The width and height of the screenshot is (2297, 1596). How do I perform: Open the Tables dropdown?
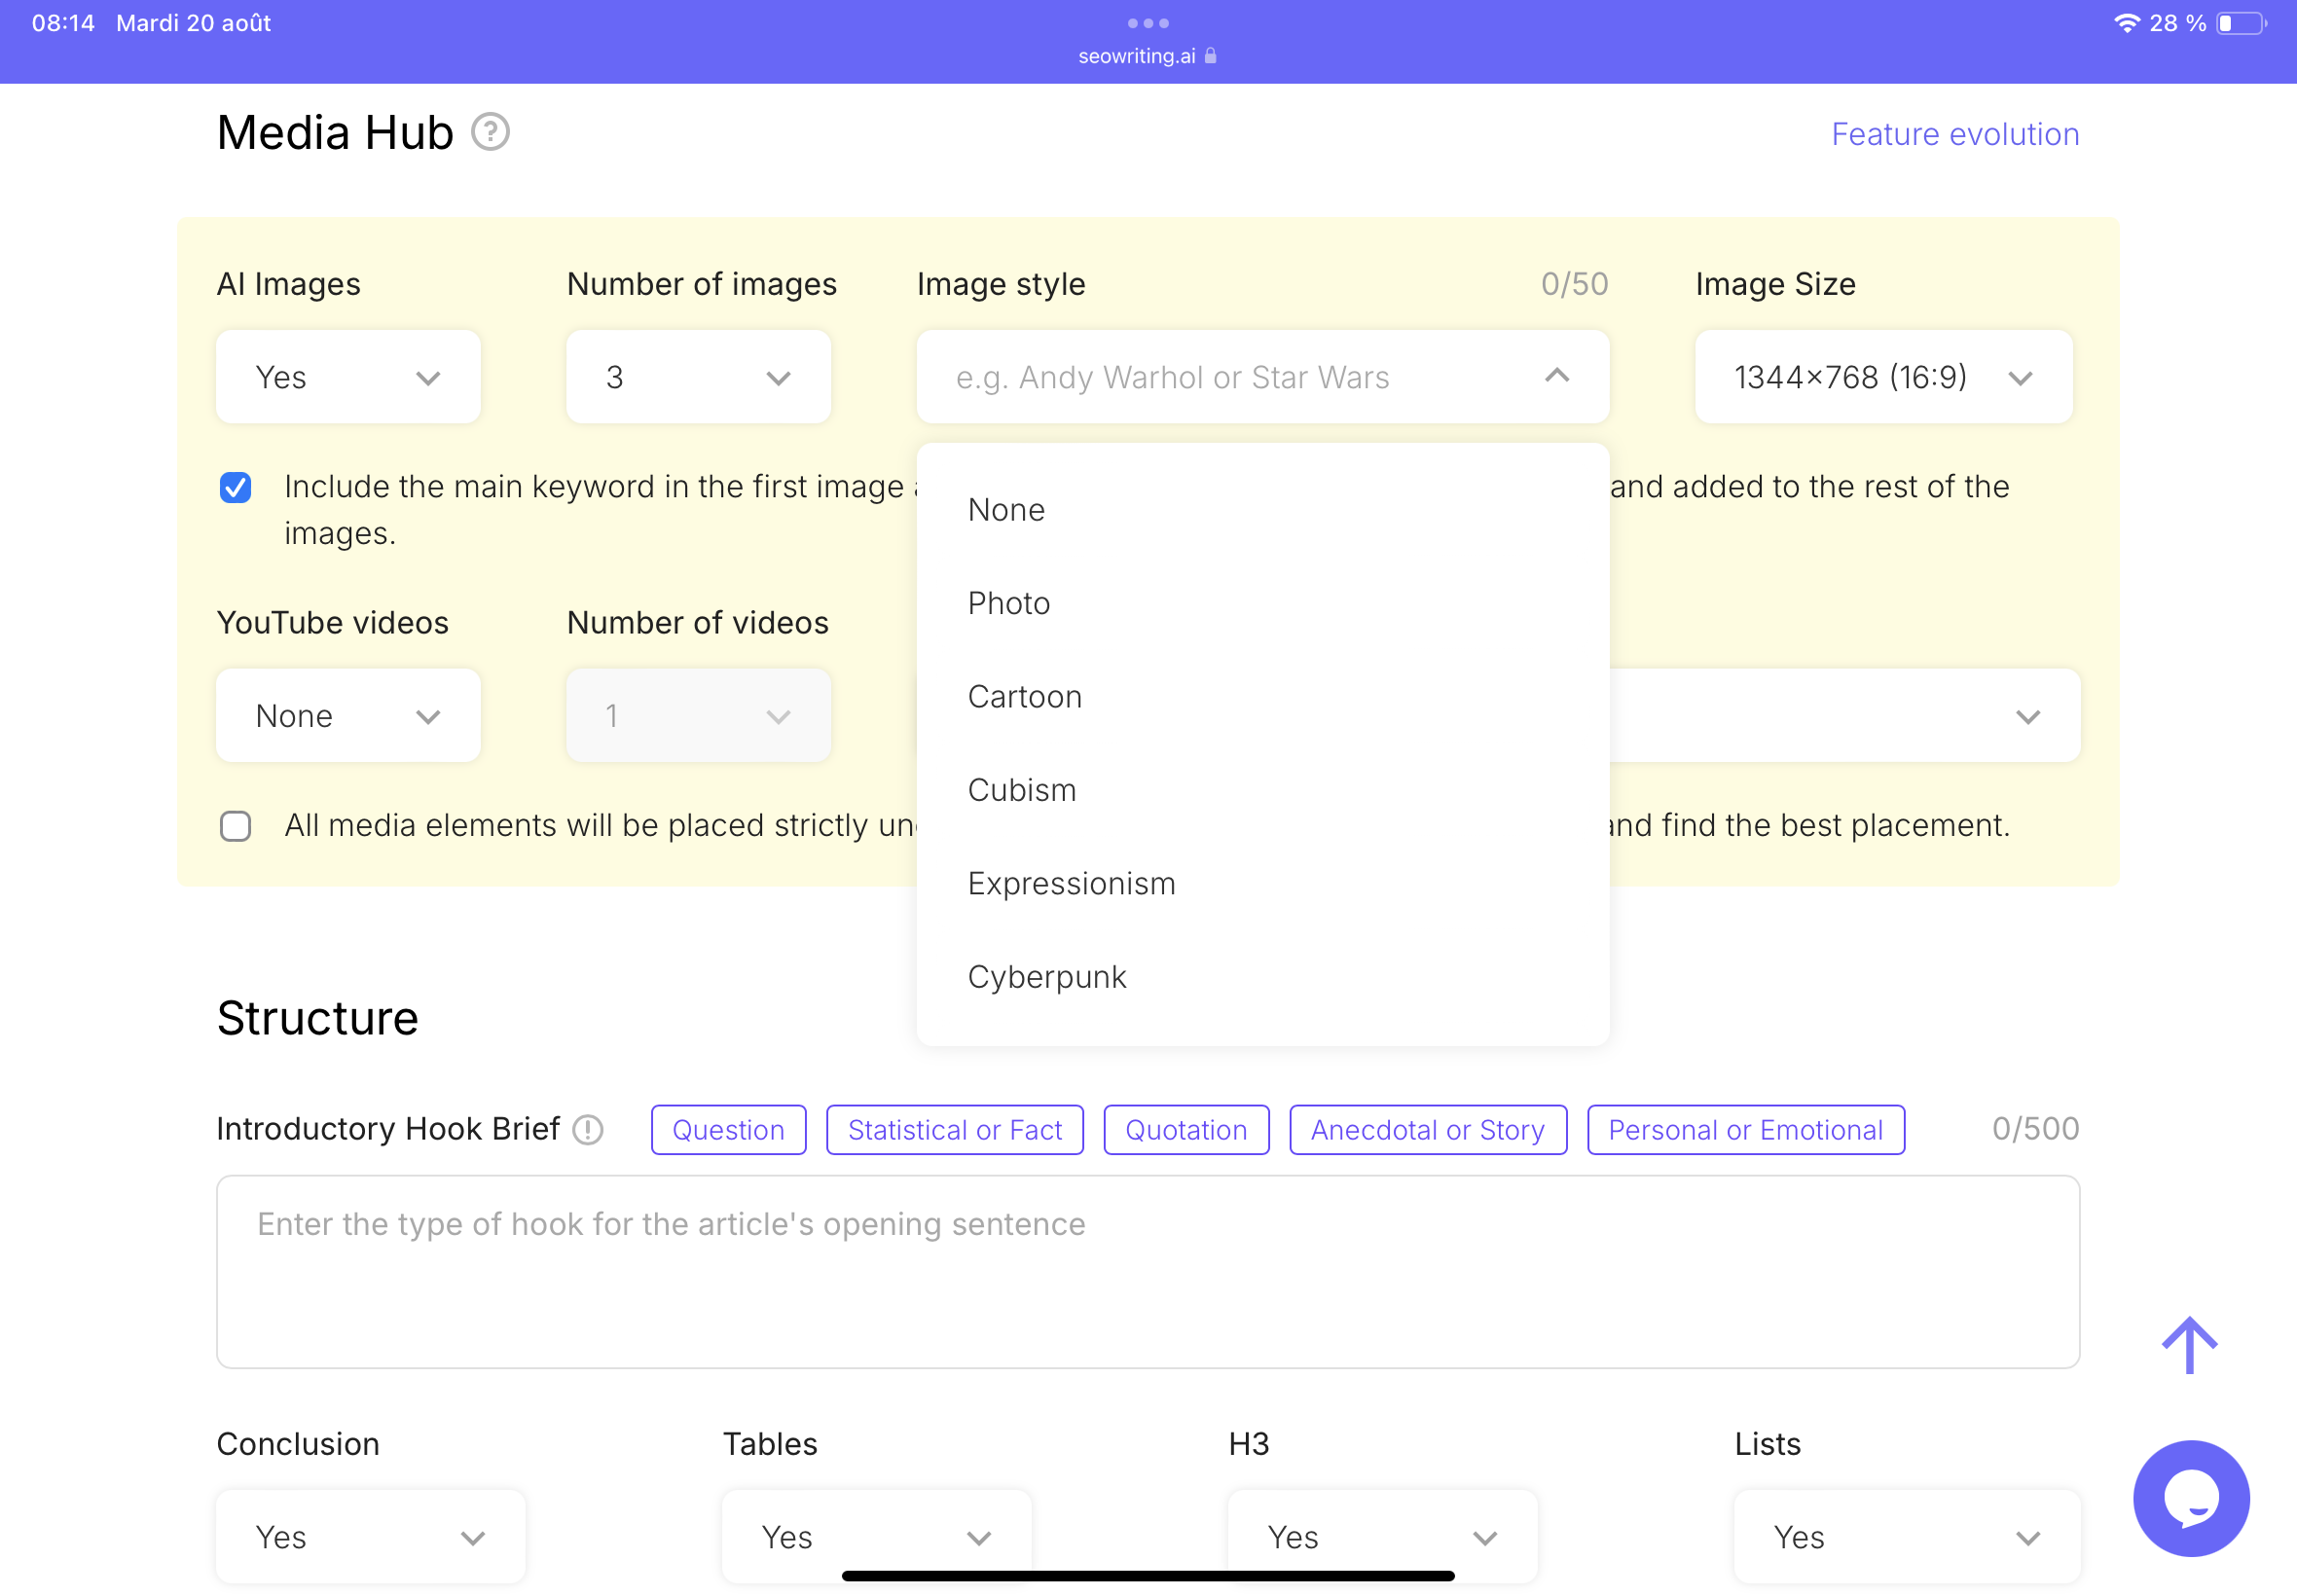click(876, 1536)
